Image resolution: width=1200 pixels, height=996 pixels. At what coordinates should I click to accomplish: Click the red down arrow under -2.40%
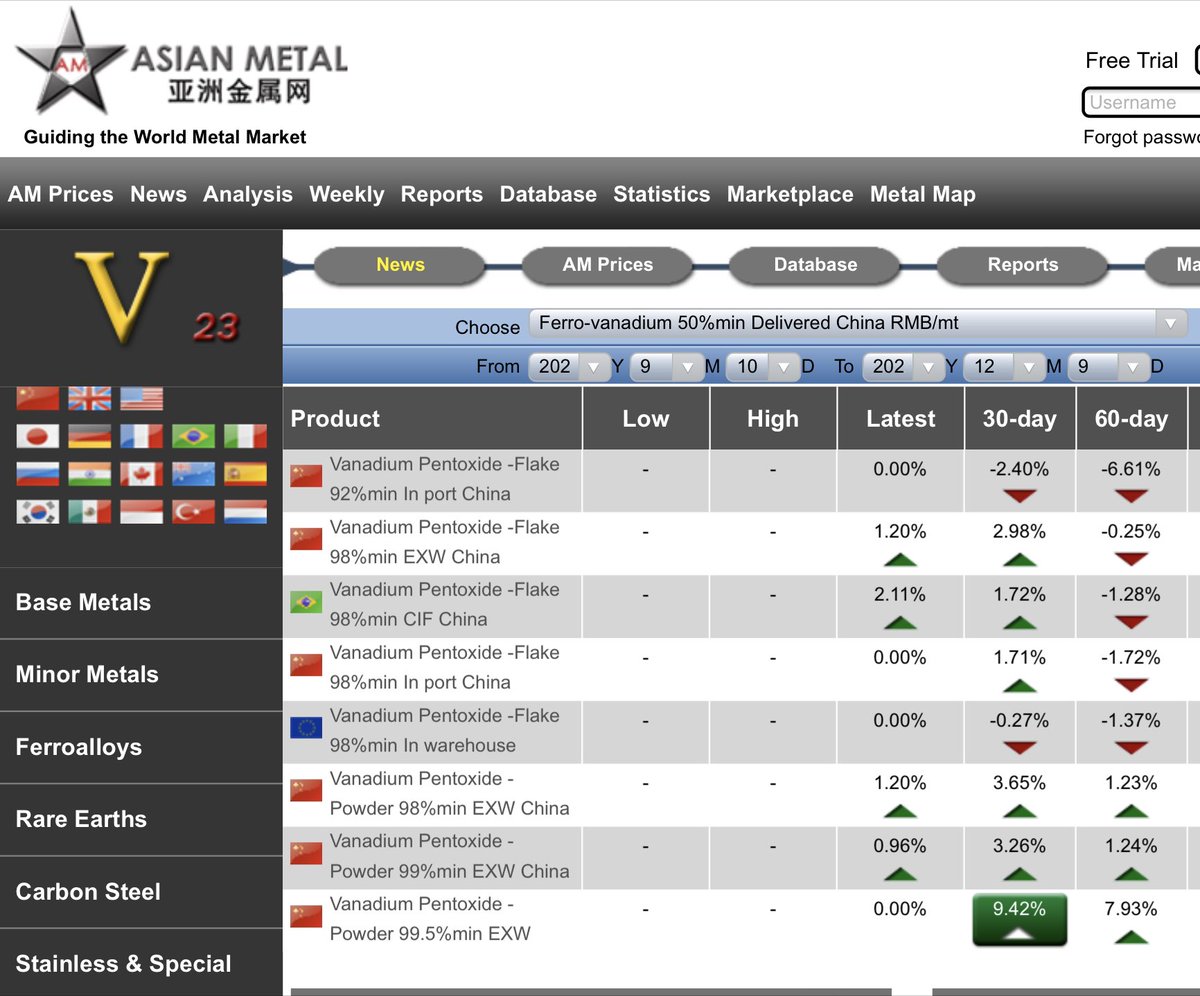tap(1019, 497)
